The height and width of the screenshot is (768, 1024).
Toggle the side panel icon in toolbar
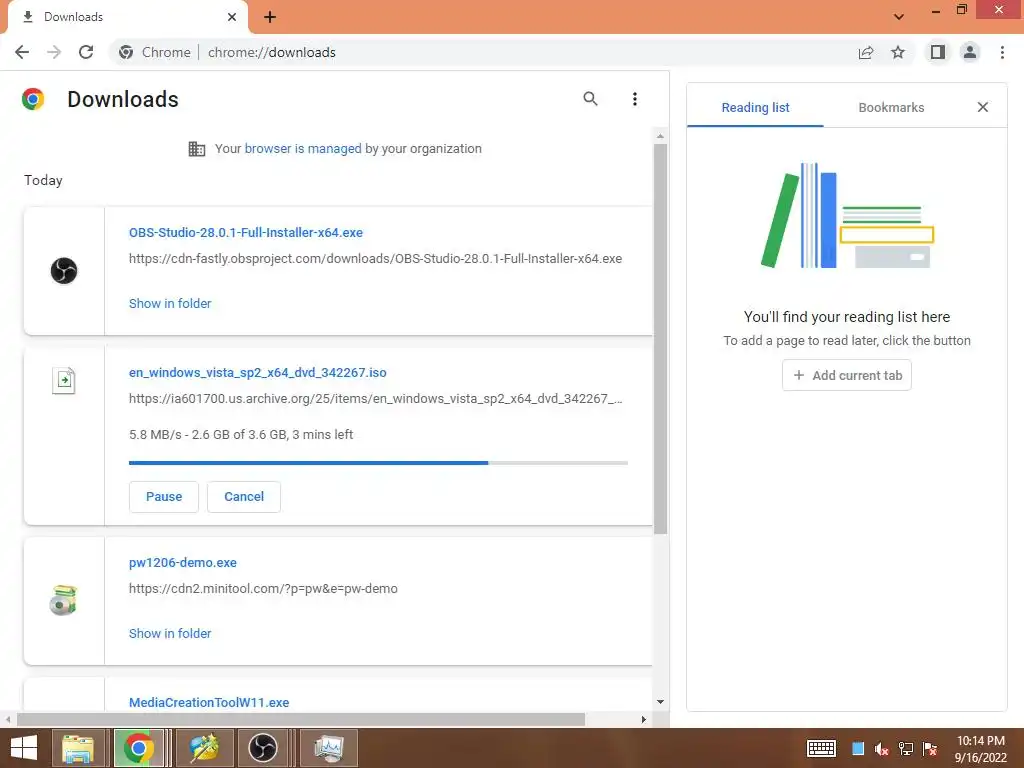point(938,52)
